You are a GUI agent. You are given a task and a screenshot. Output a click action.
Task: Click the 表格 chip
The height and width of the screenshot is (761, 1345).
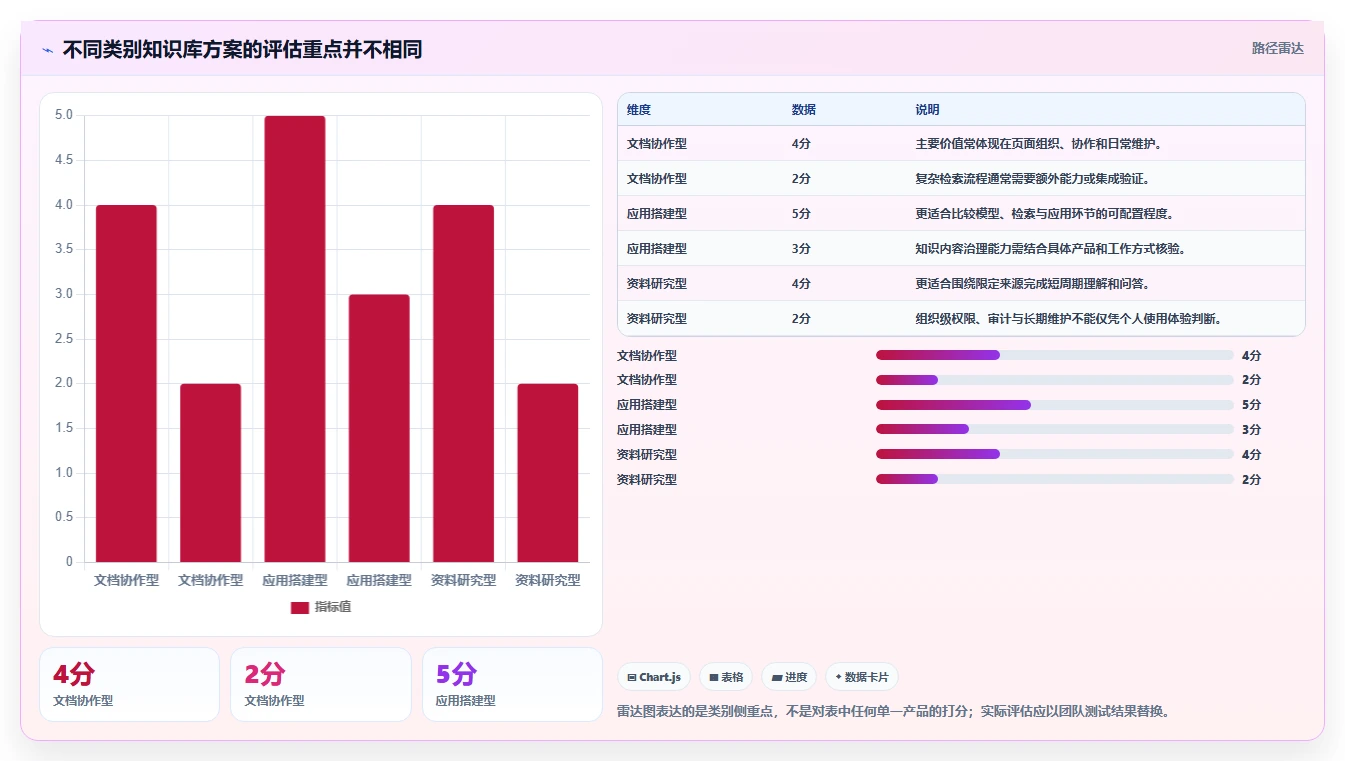726,677
